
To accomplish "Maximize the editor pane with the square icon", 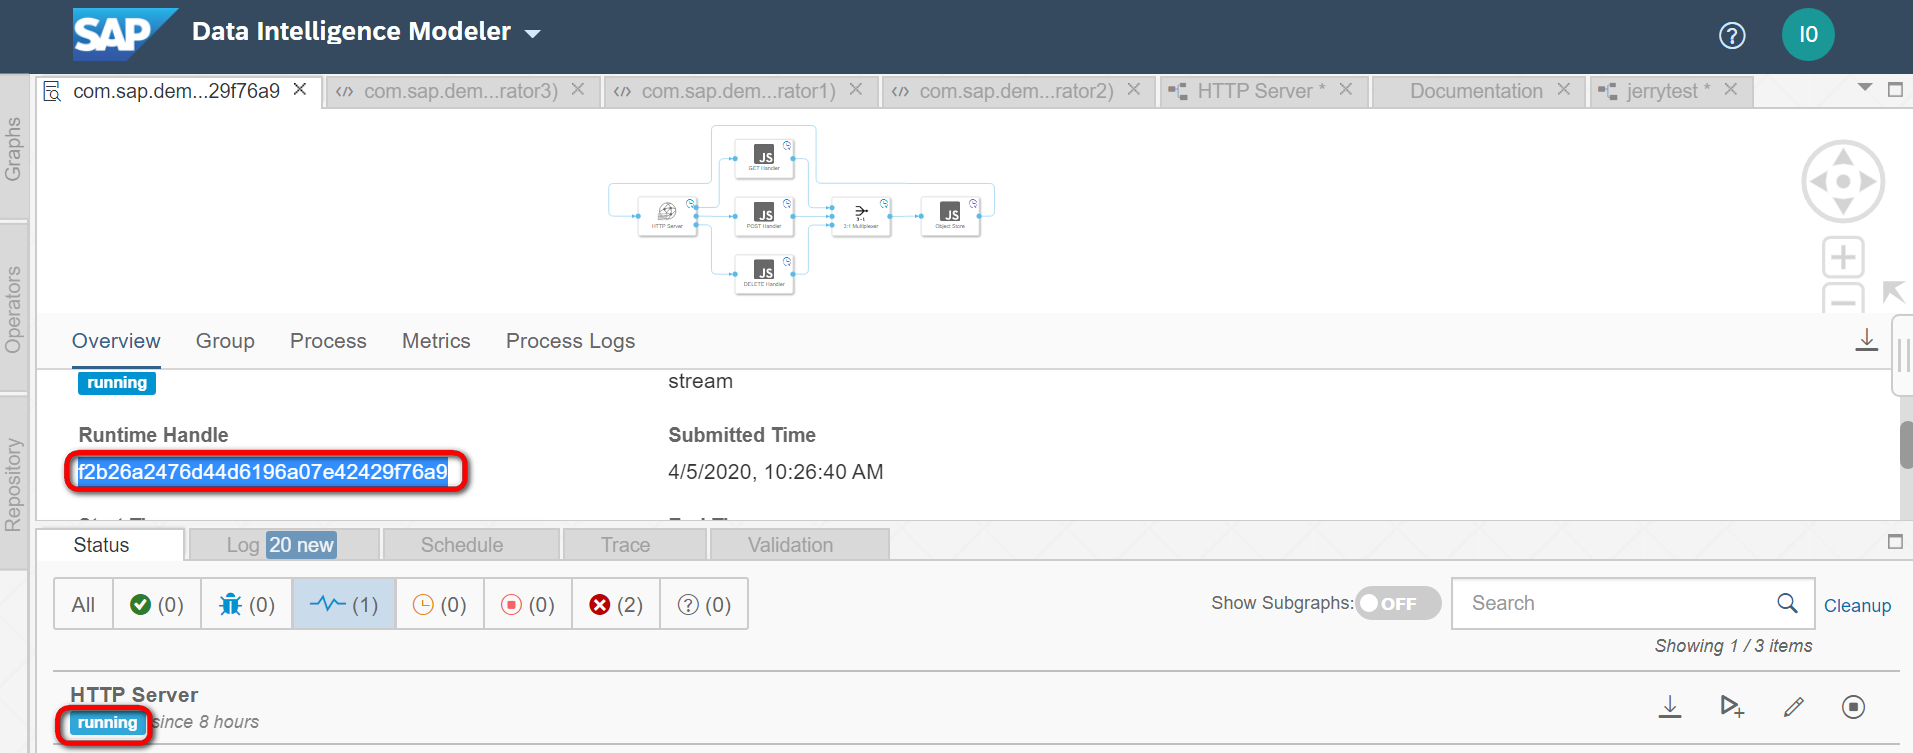I will coord(1895,89).
